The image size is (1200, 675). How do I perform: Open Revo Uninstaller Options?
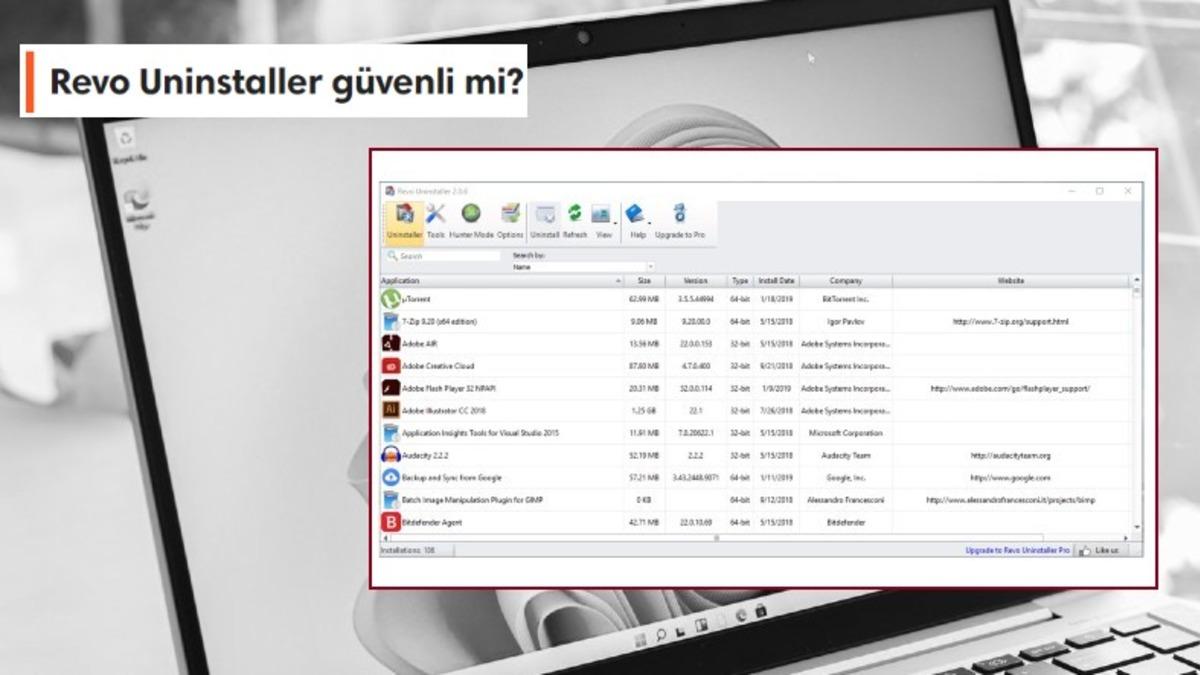[x=509, y=212]
